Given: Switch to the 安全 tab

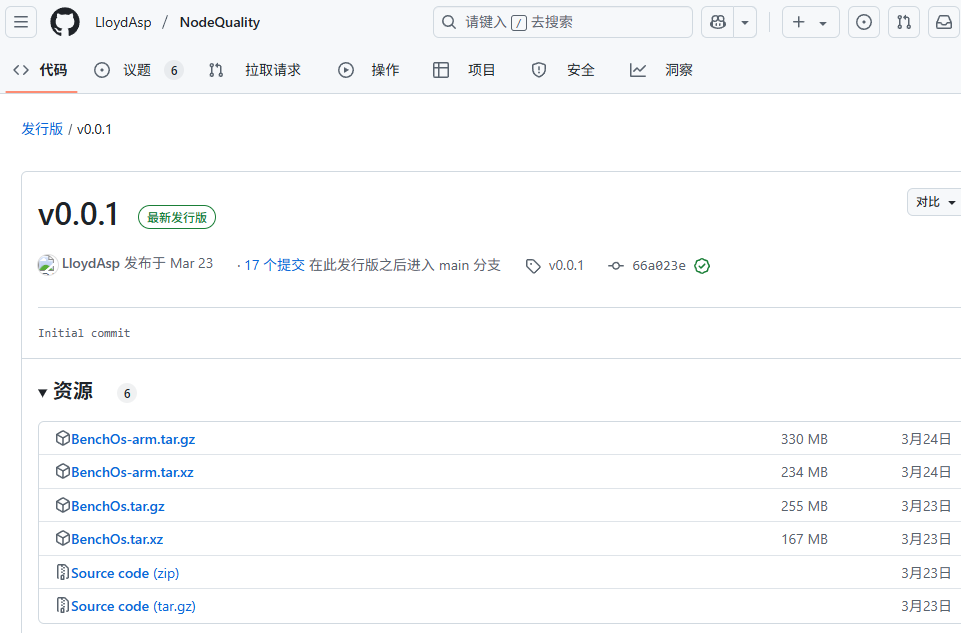Looking at the screenshot, I should pos(563,70).
